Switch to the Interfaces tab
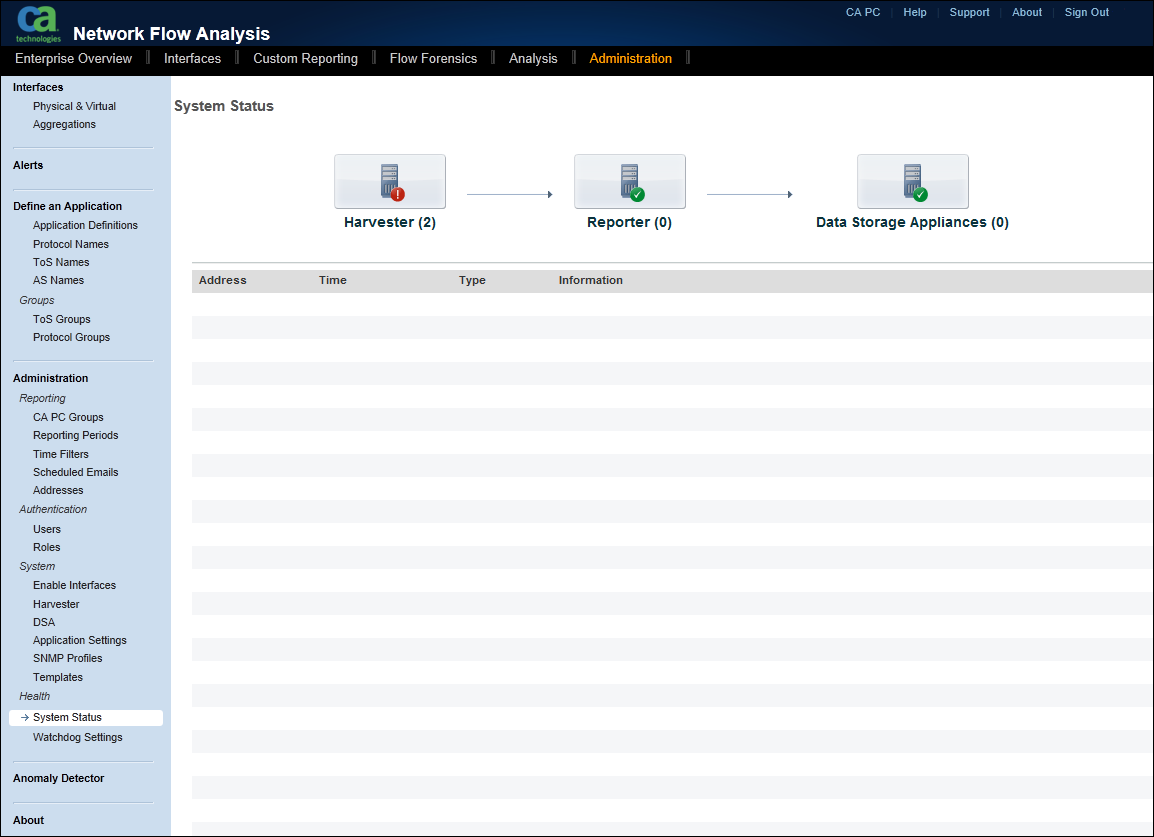1154x837 pixels. tap(192, 58)
